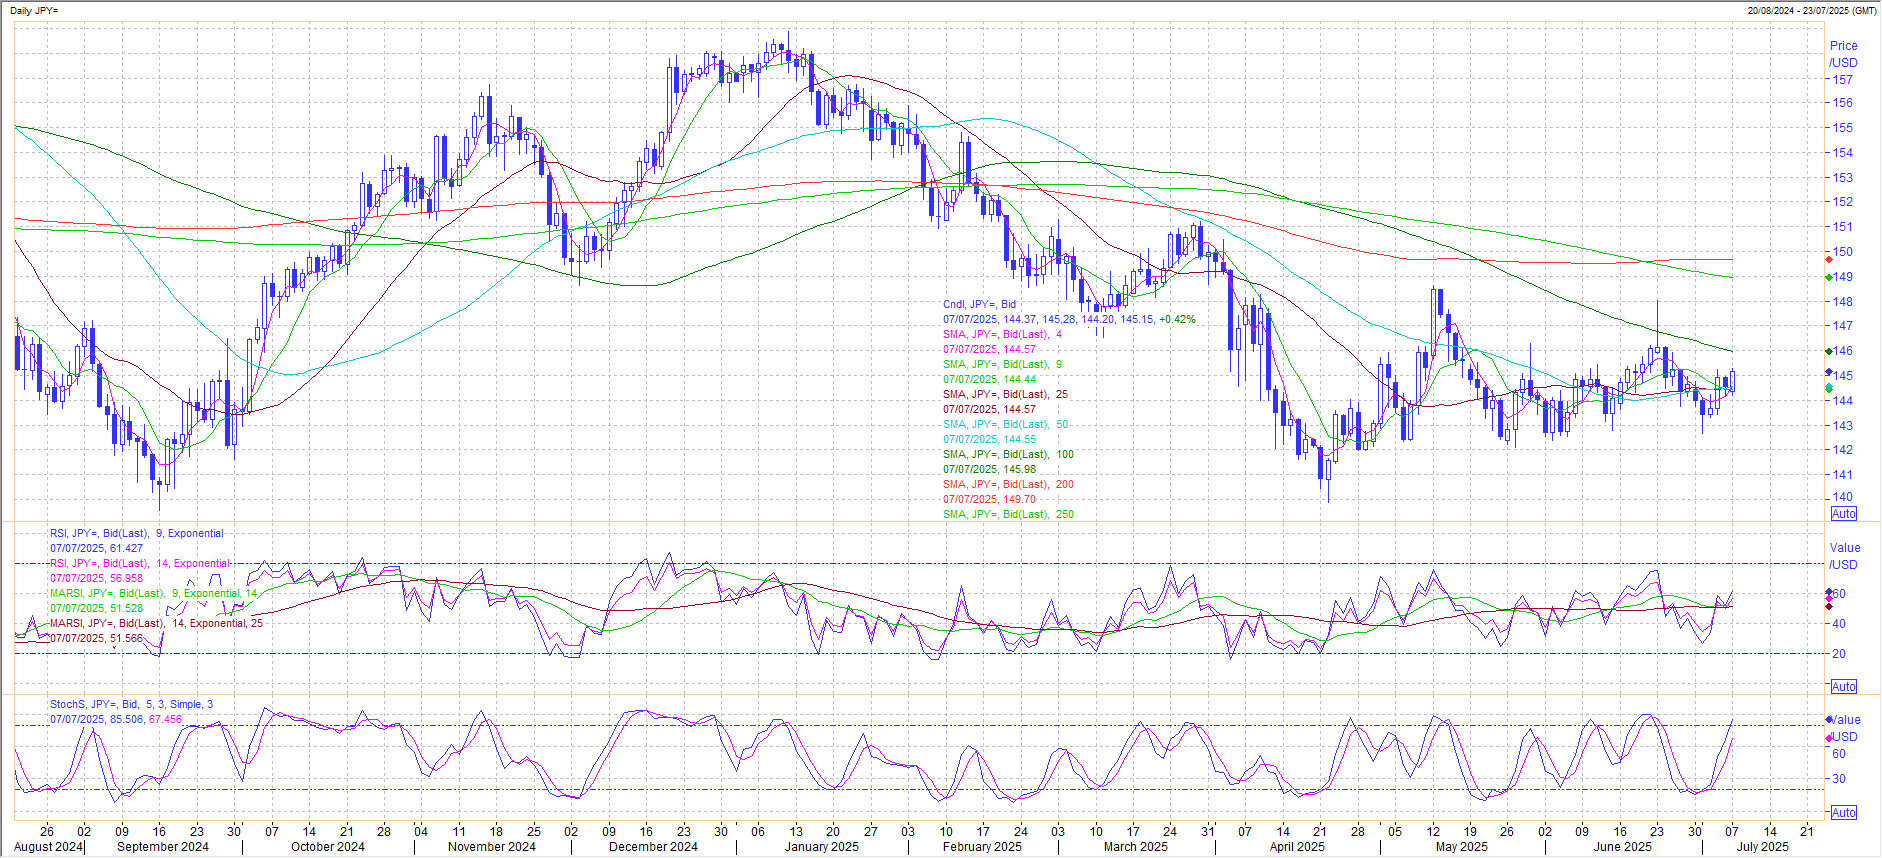The image size is (1882, 858).
Task: Click the 'November 2024' month label
Action: tap(491, 847)
